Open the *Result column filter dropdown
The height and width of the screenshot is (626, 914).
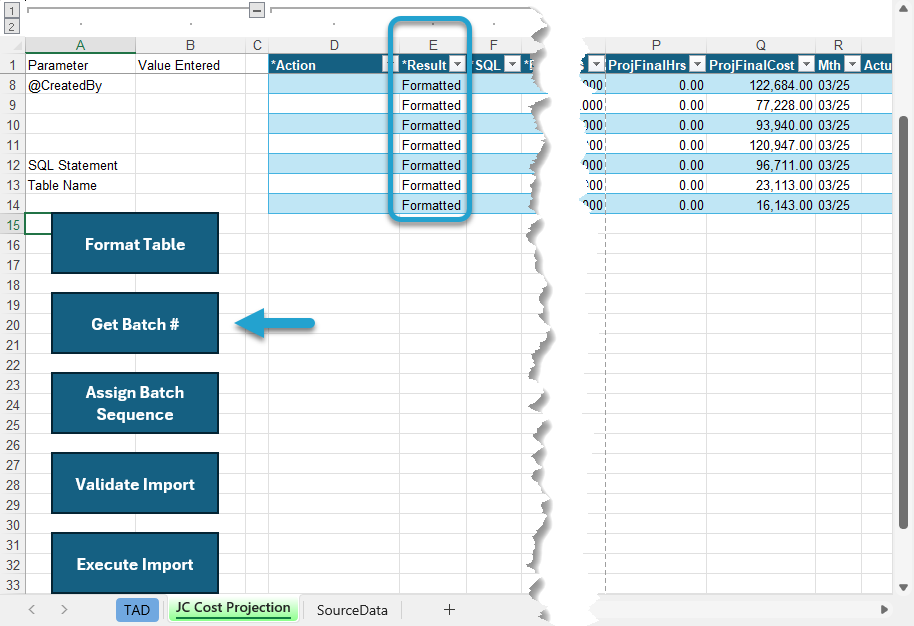(458, 64)
